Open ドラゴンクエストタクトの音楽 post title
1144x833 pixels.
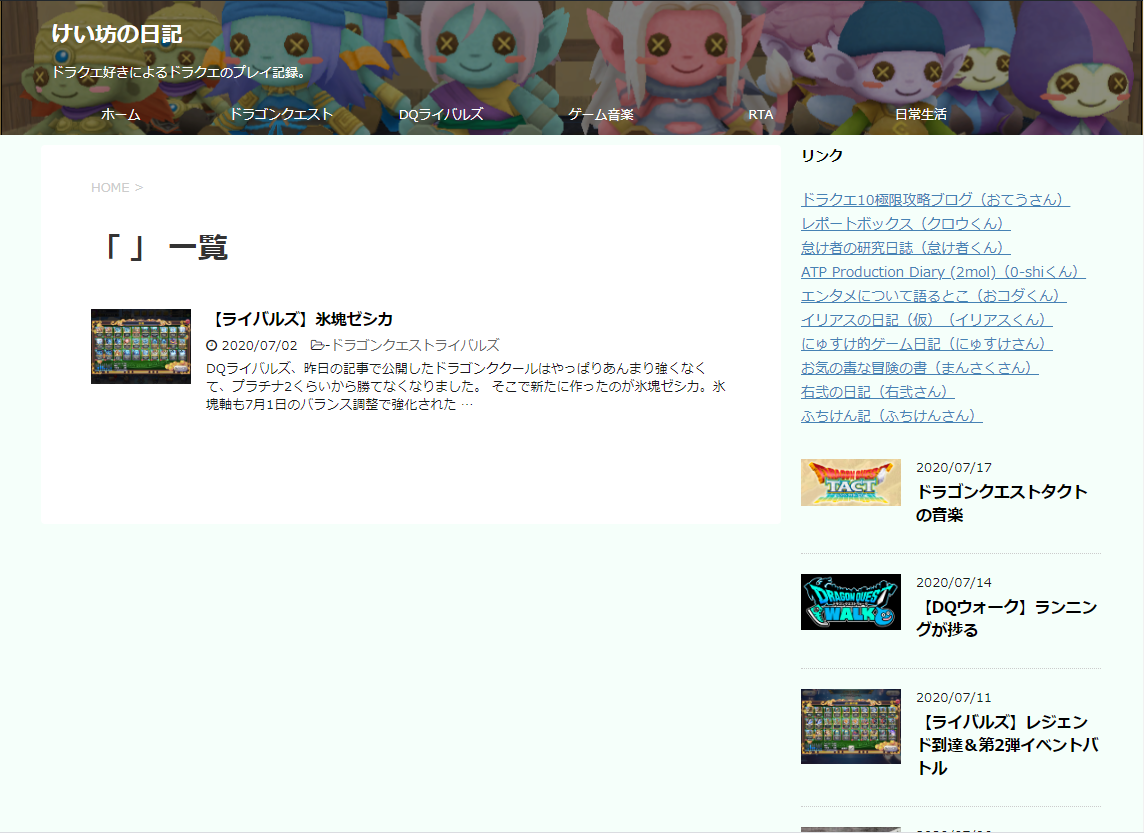click(x=1002, y=503)
